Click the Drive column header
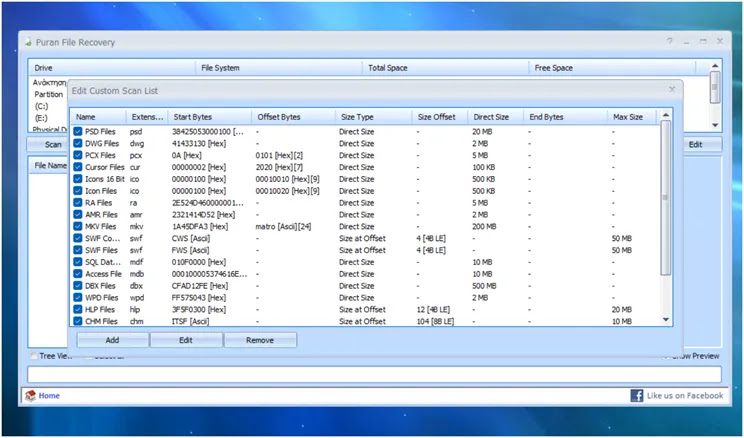744x438 pixels. pyautogui.click(x=112, y=68)
